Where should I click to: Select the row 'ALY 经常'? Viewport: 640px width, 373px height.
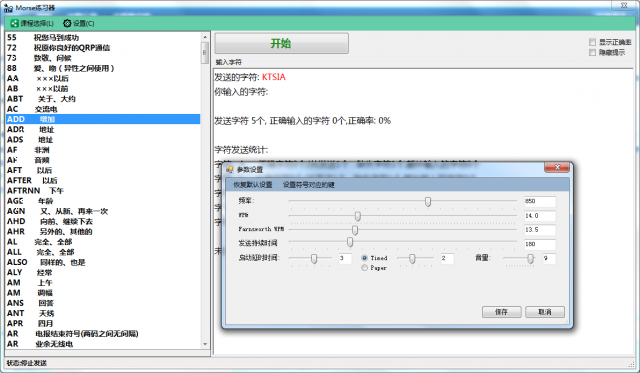tap(103, 272)
